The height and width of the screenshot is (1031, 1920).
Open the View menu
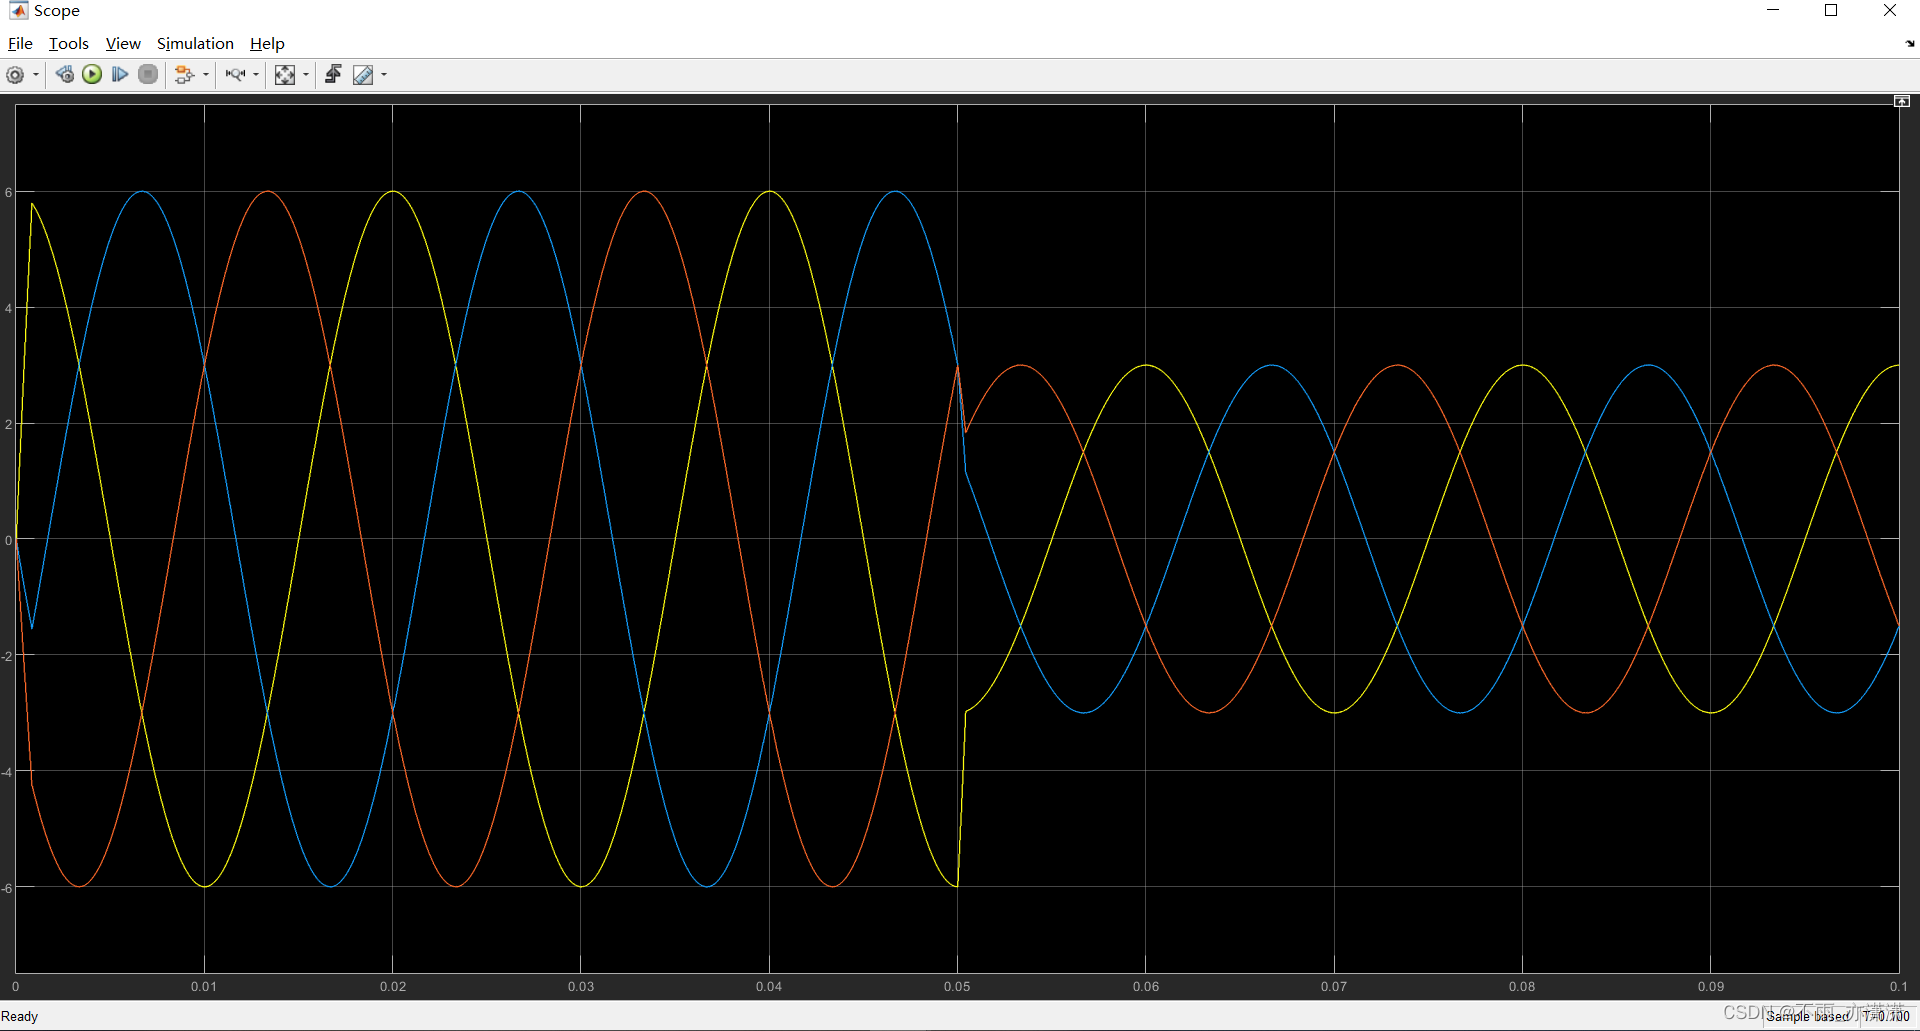click(x=123, y=44)
